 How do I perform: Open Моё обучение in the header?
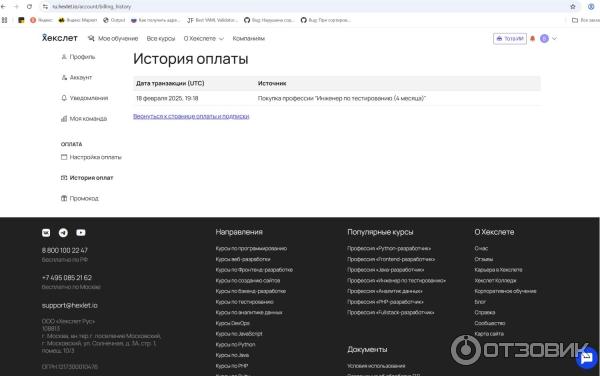(x=113, y=39)
